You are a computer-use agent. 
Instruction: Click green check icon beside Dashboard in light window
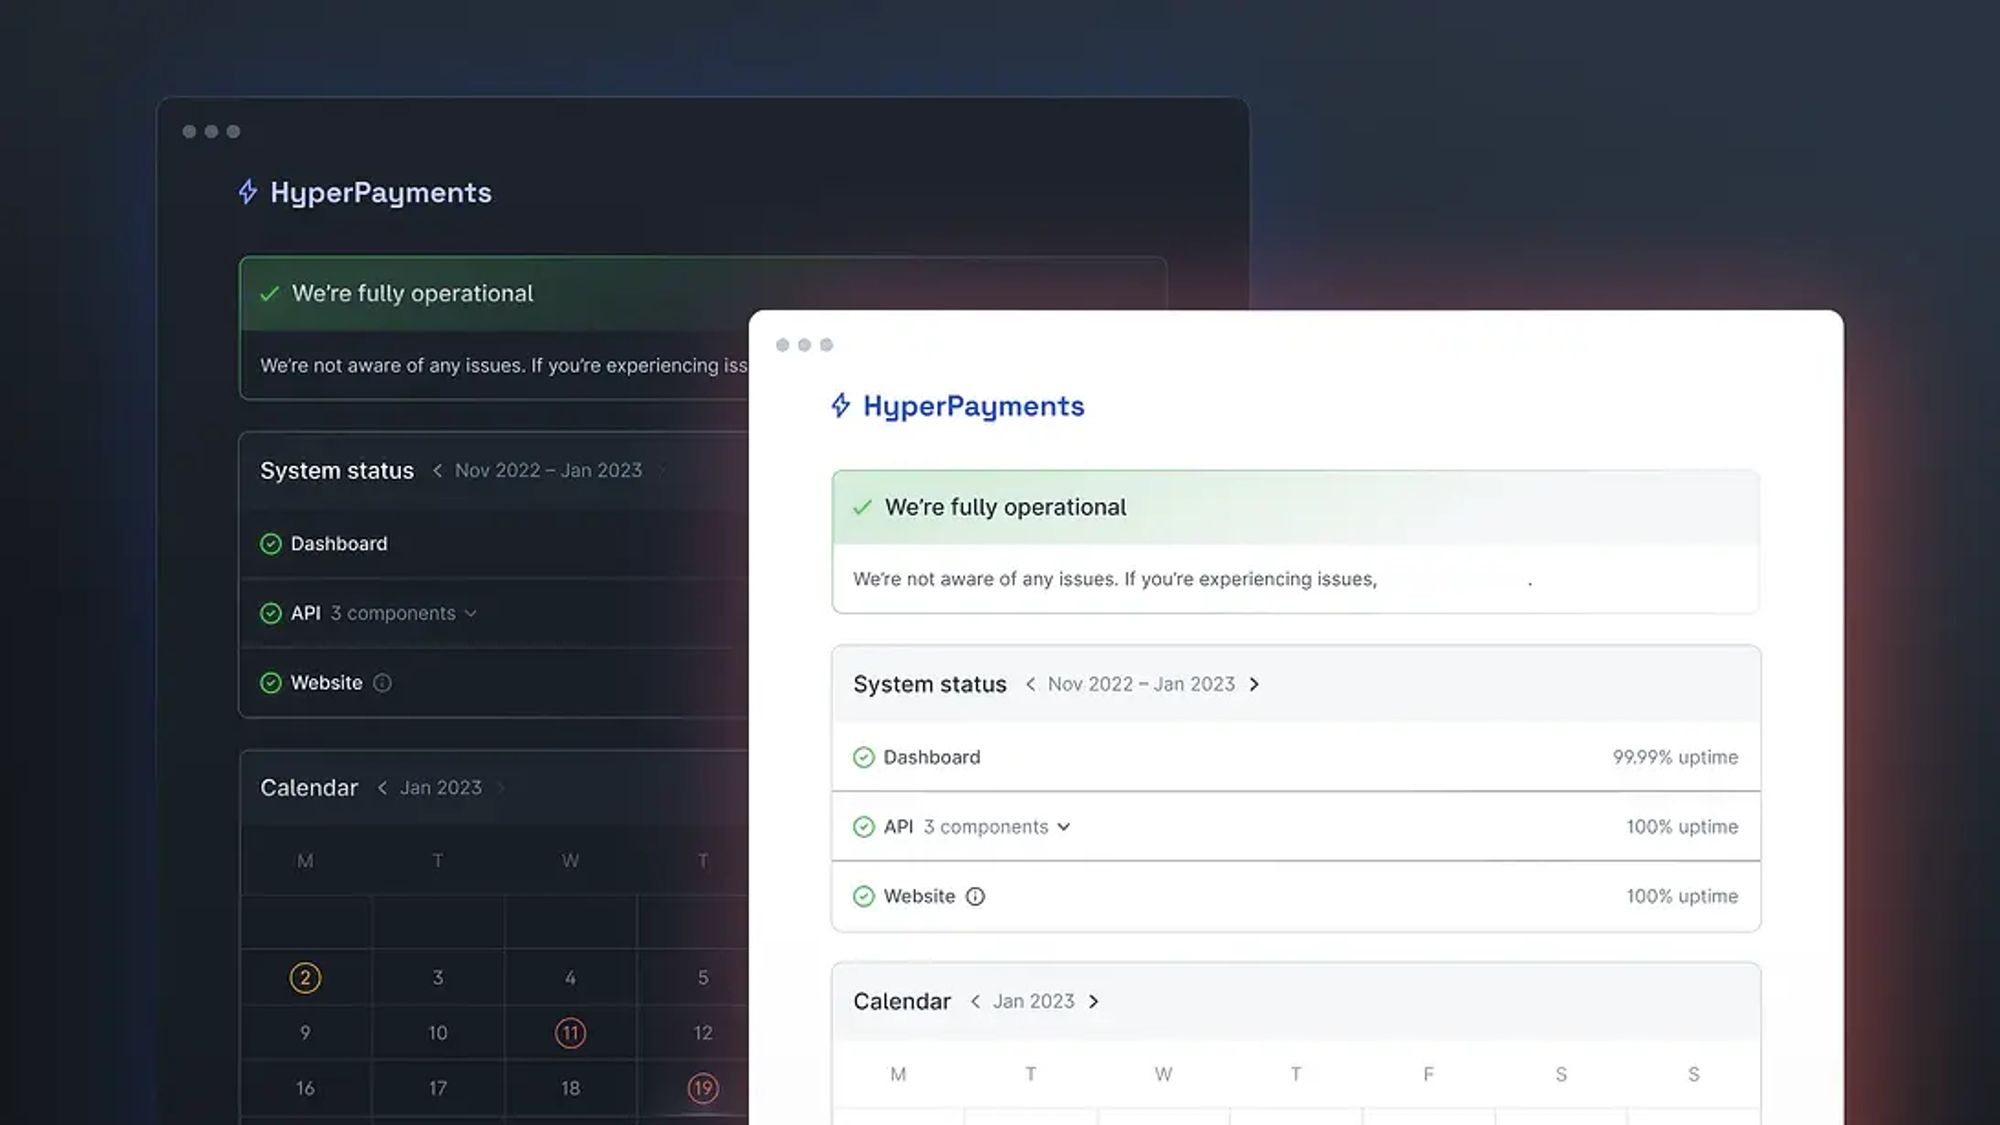[864, 757]
